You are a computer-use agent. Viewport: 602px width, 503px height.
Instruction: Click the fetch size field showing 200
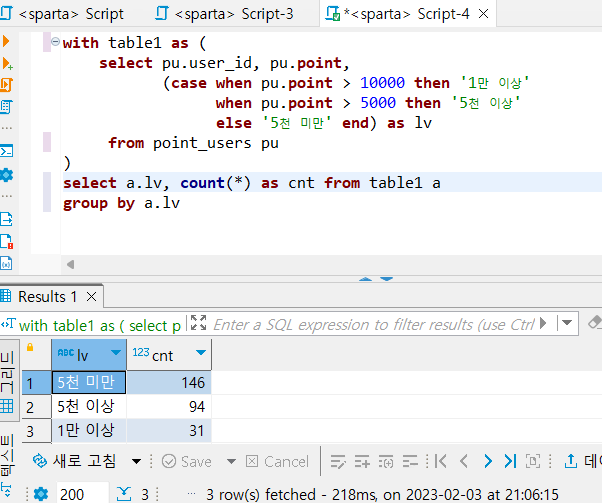[82, 494]
